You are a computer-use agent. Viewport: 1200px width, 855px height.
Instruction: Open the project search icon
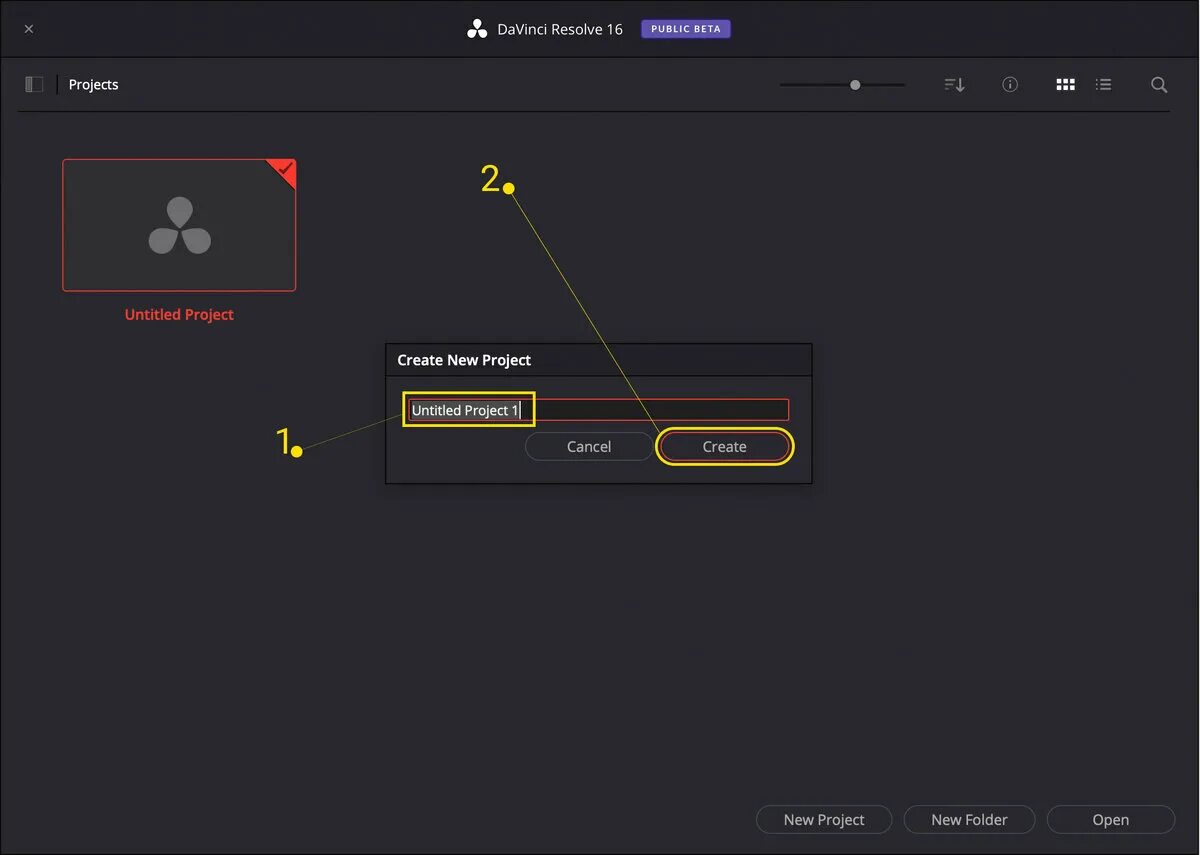1159,85
